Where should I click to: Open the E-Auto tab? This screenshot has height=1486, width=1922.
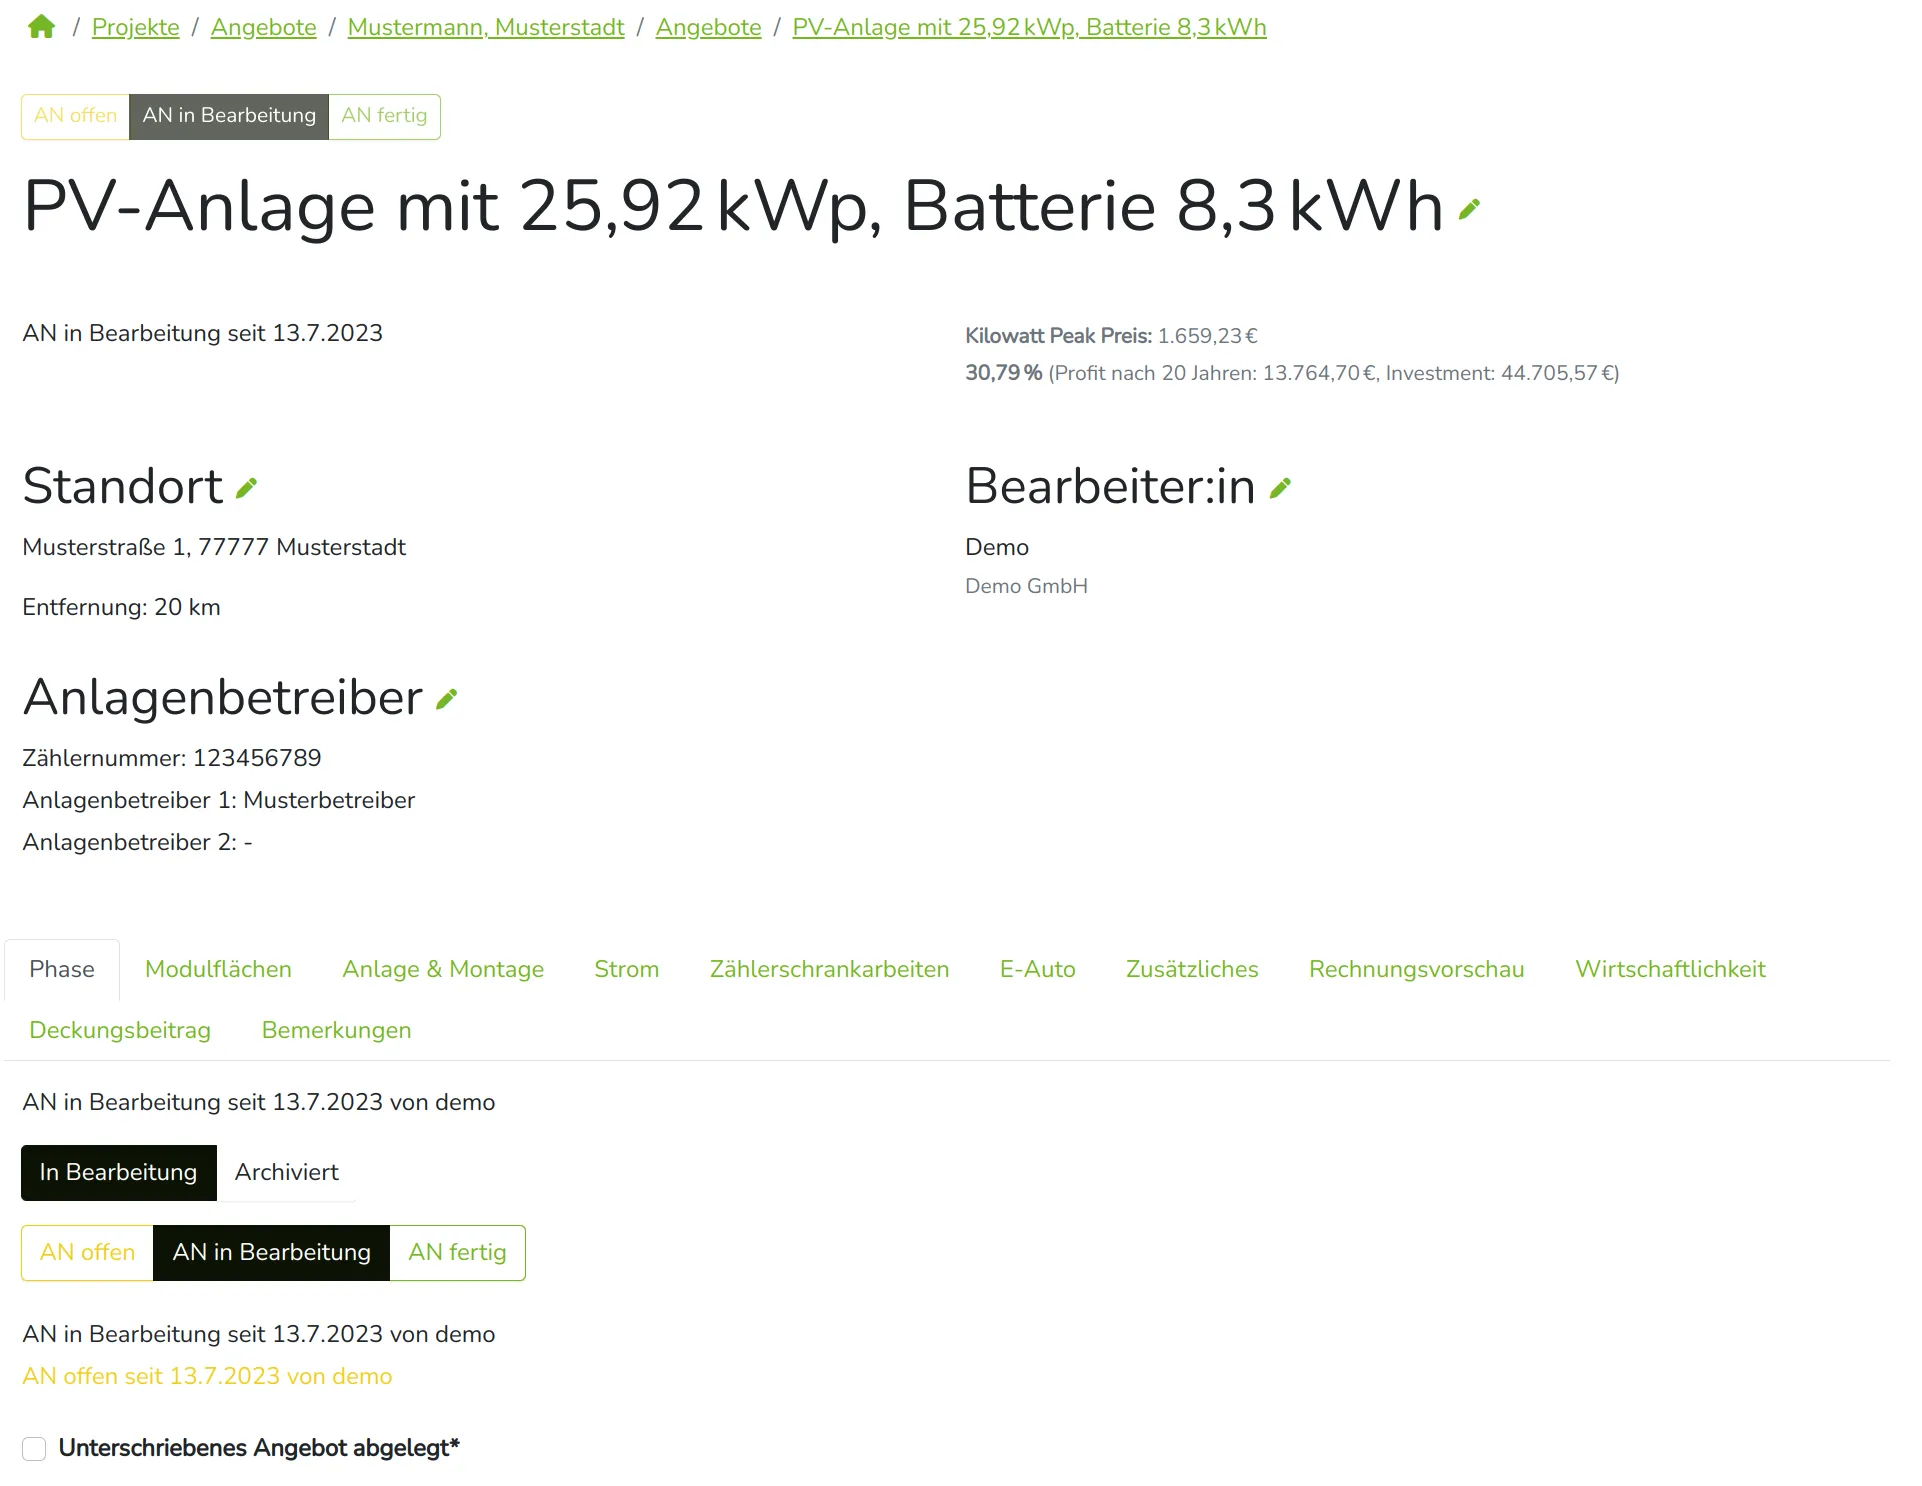(1038, 969)
